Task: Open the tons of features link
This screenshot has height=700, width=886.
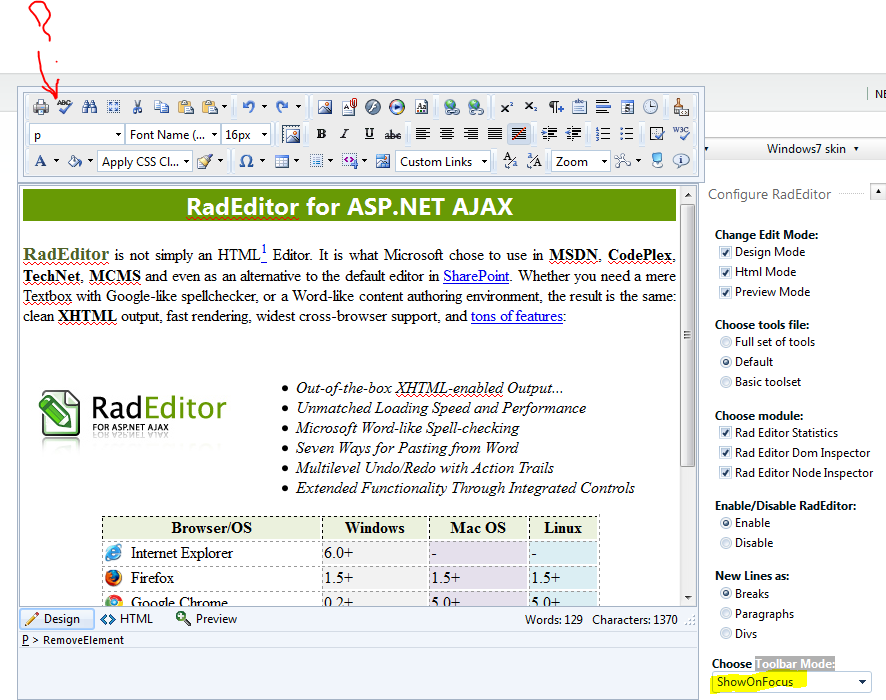Action: tap(517, 316)
